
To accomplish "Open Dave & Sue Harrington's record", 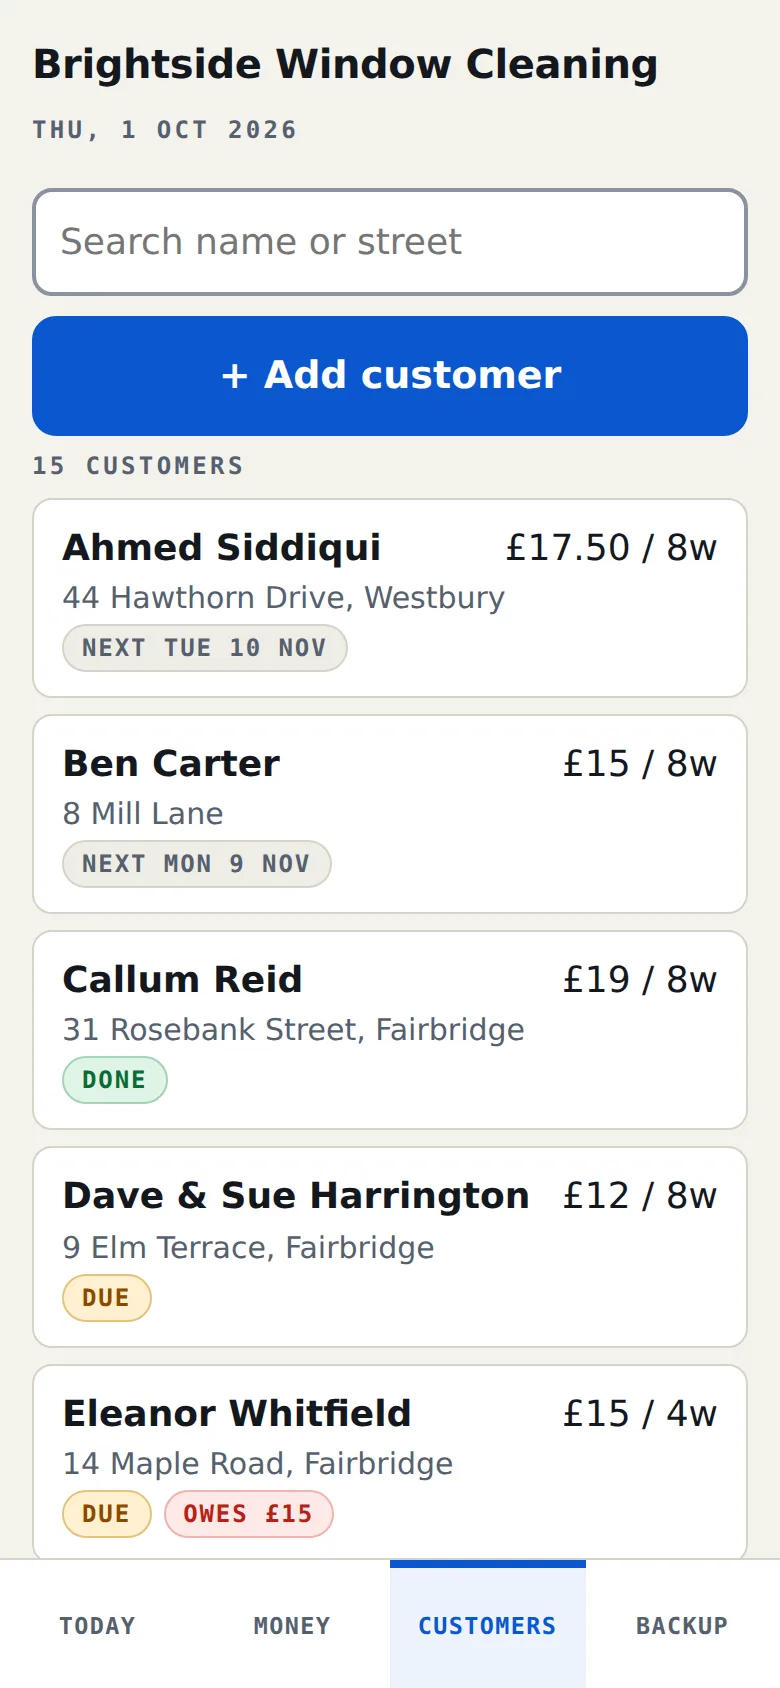I will pos(390,1247).
